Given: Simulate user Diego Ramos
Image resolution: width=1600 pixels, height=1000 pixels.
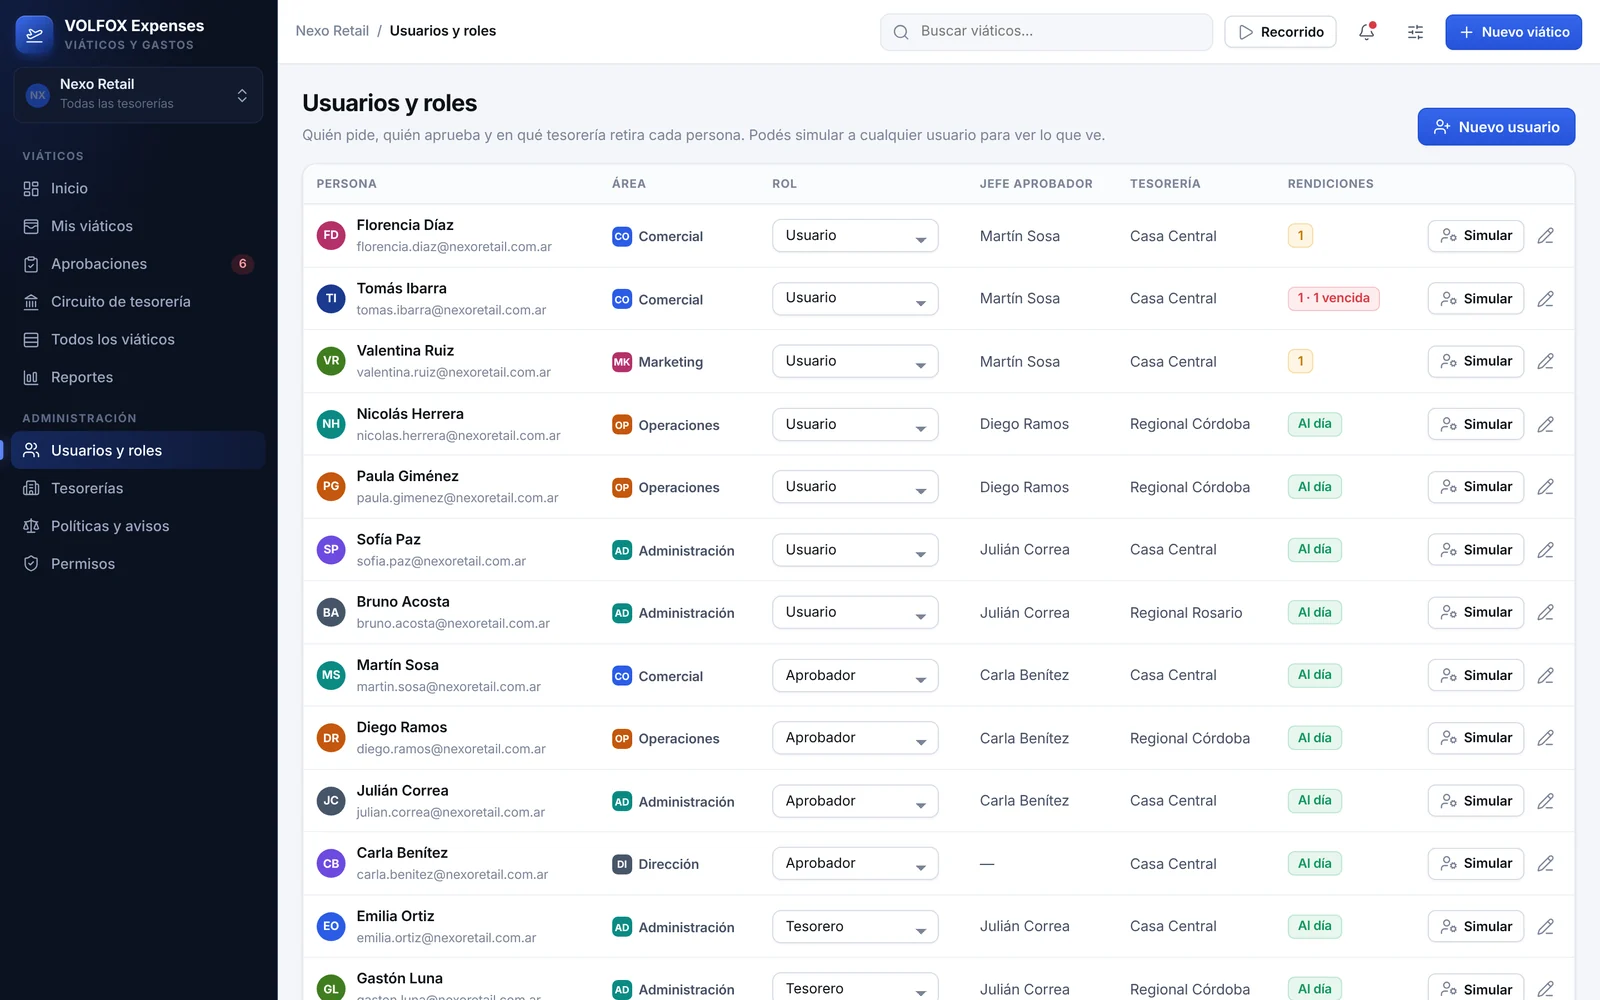Looking at the screenshot, I should click(1475, 738).
